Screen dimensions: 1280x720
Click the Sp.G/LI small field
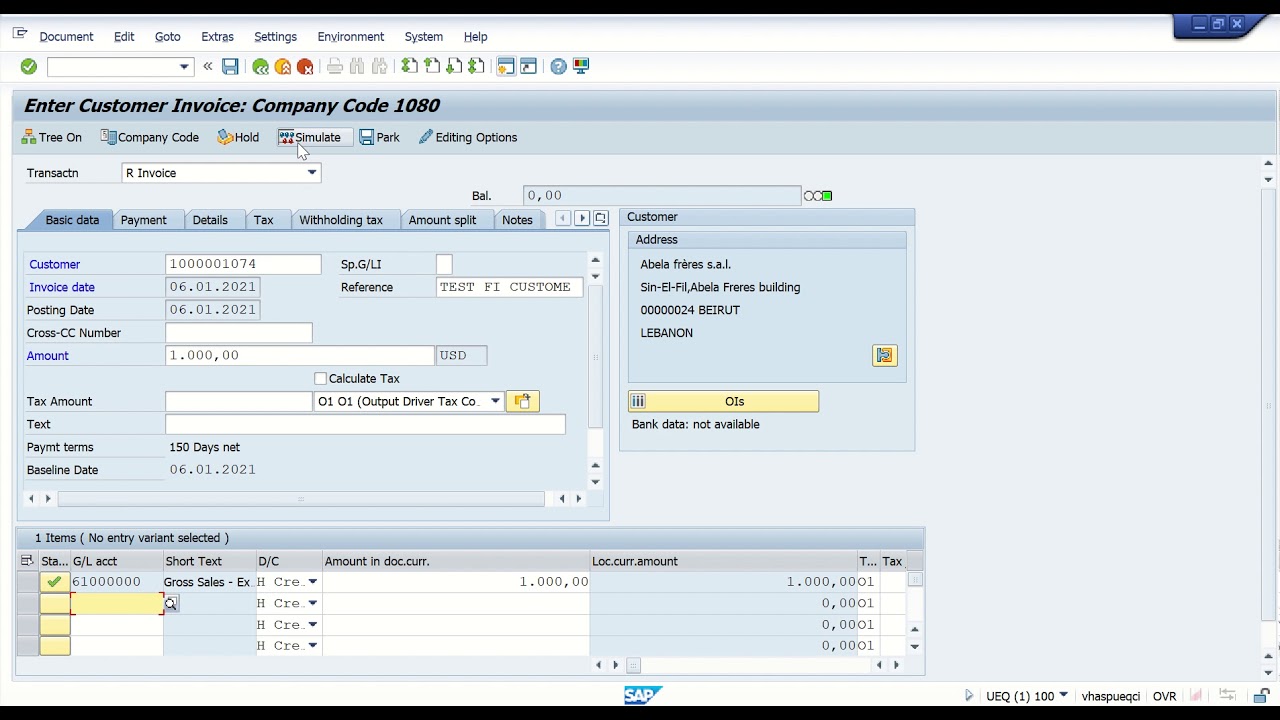coord(444,264)
